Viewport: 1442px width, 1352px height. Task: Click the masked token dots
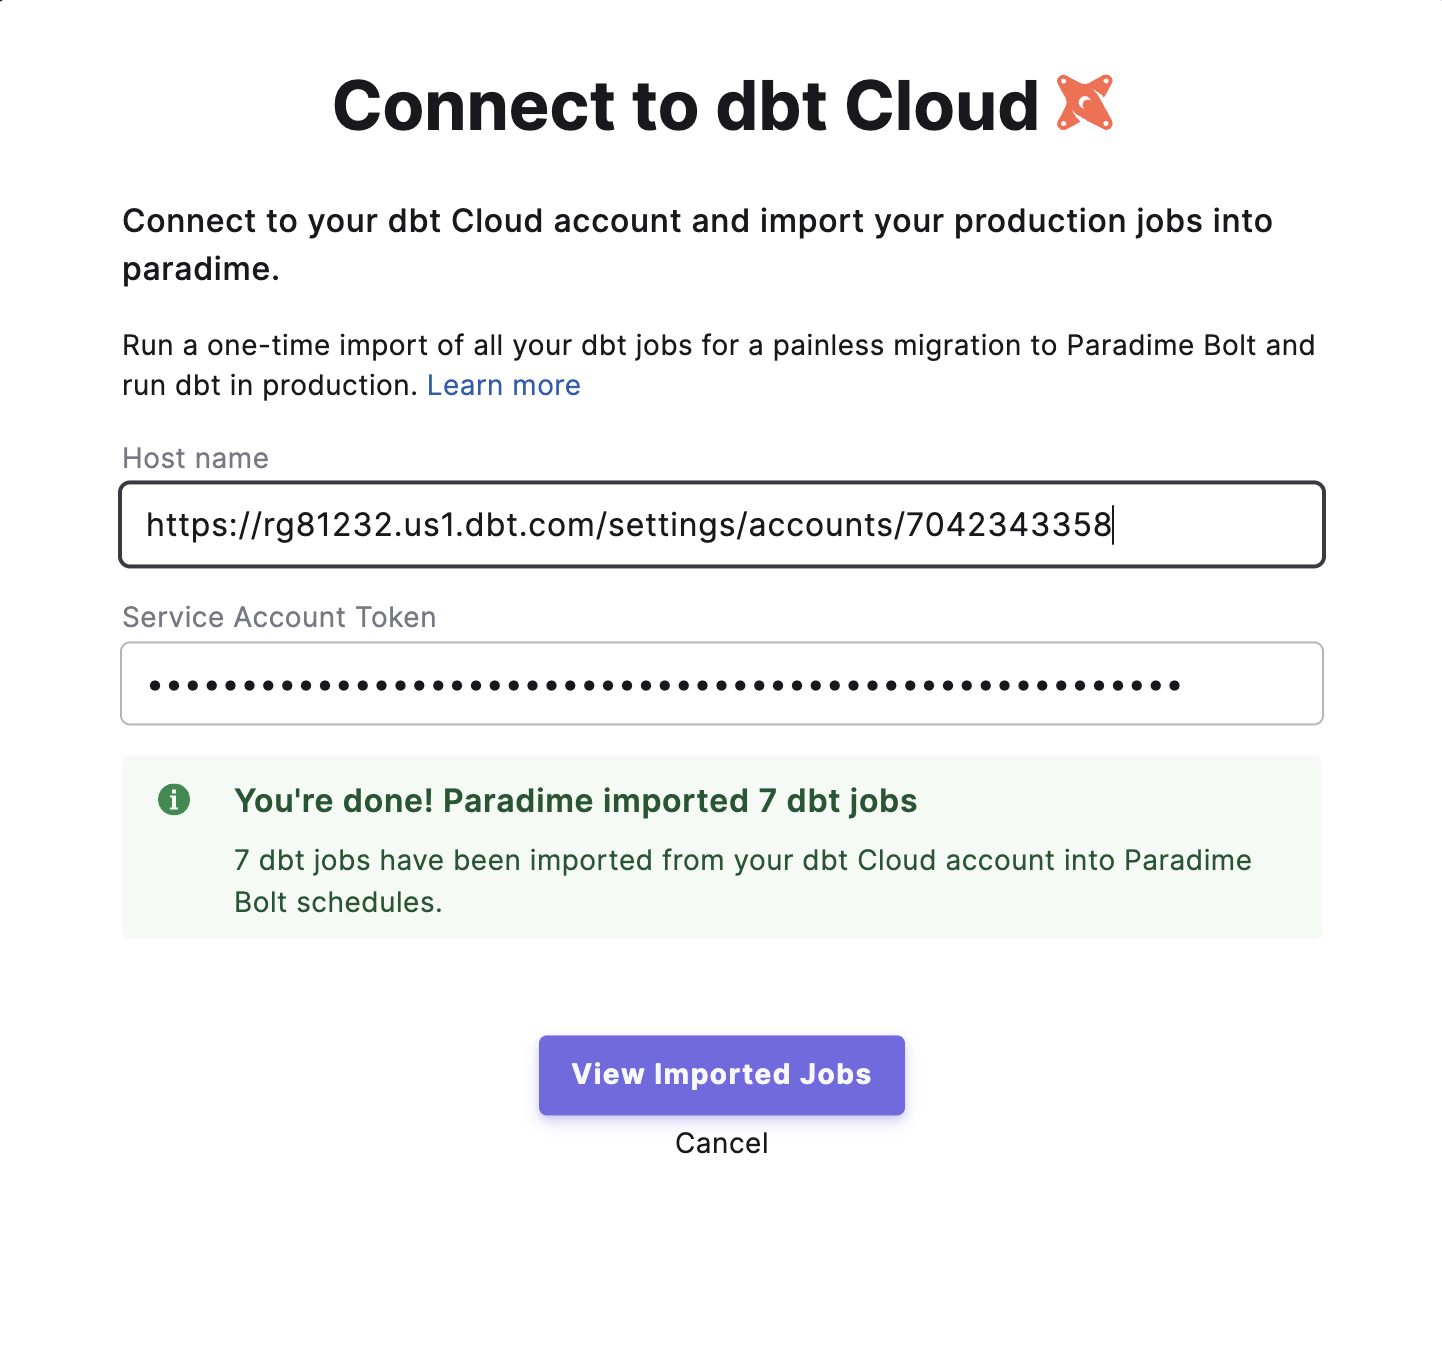tap(665, 686)
